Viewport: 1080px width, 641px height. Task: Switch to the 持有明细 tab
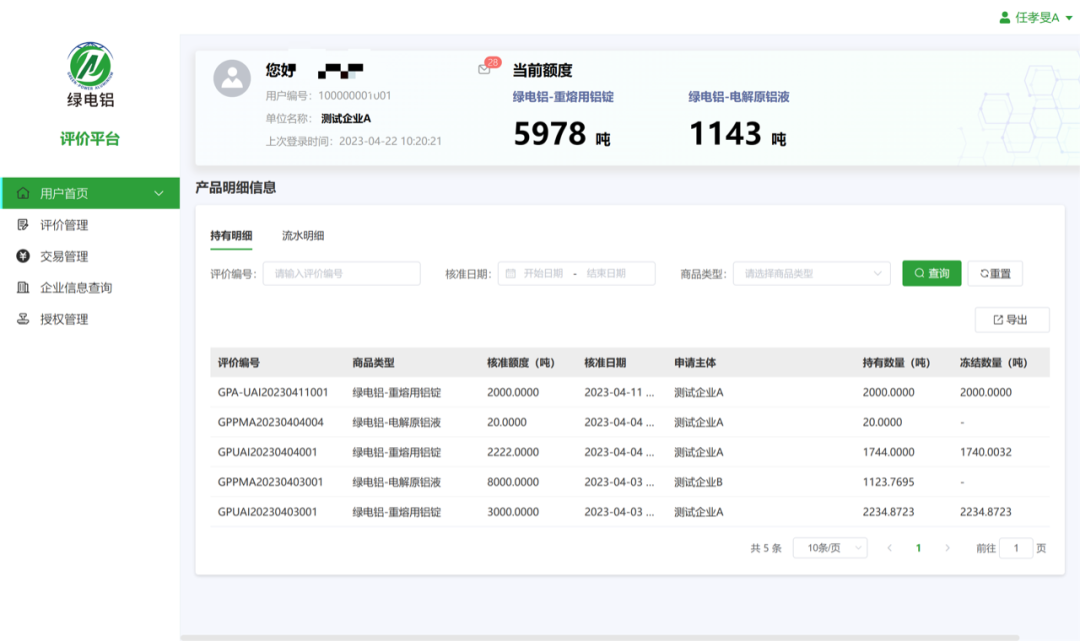232,237
